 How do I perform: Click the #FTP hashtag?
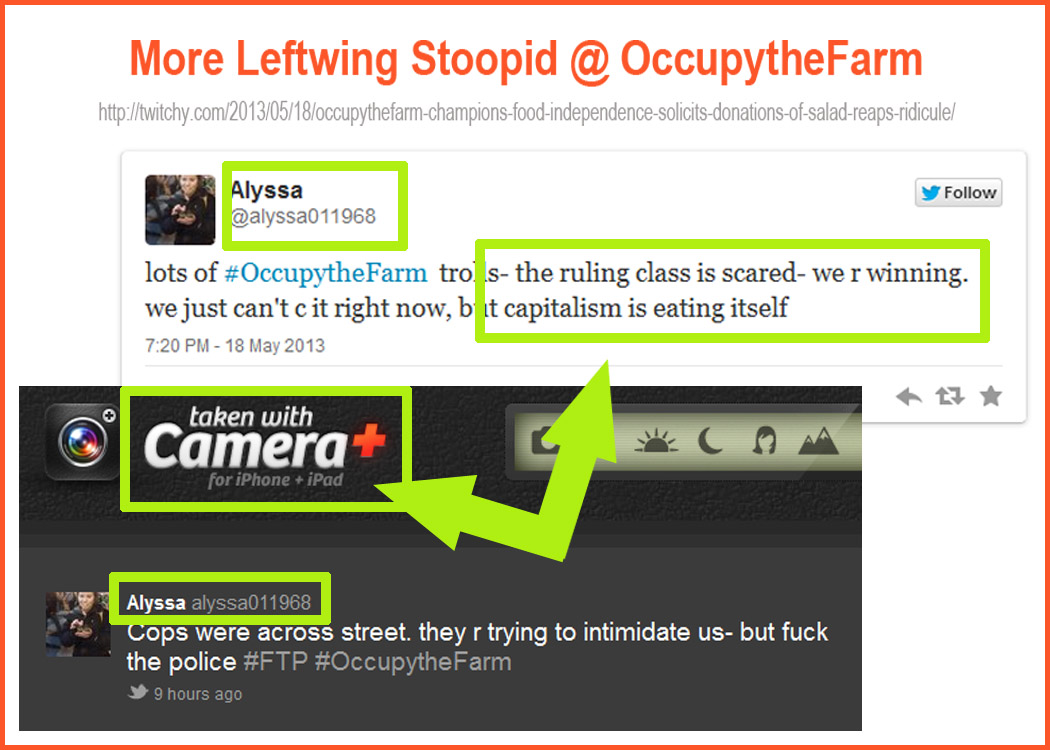(x=275, y=662)
